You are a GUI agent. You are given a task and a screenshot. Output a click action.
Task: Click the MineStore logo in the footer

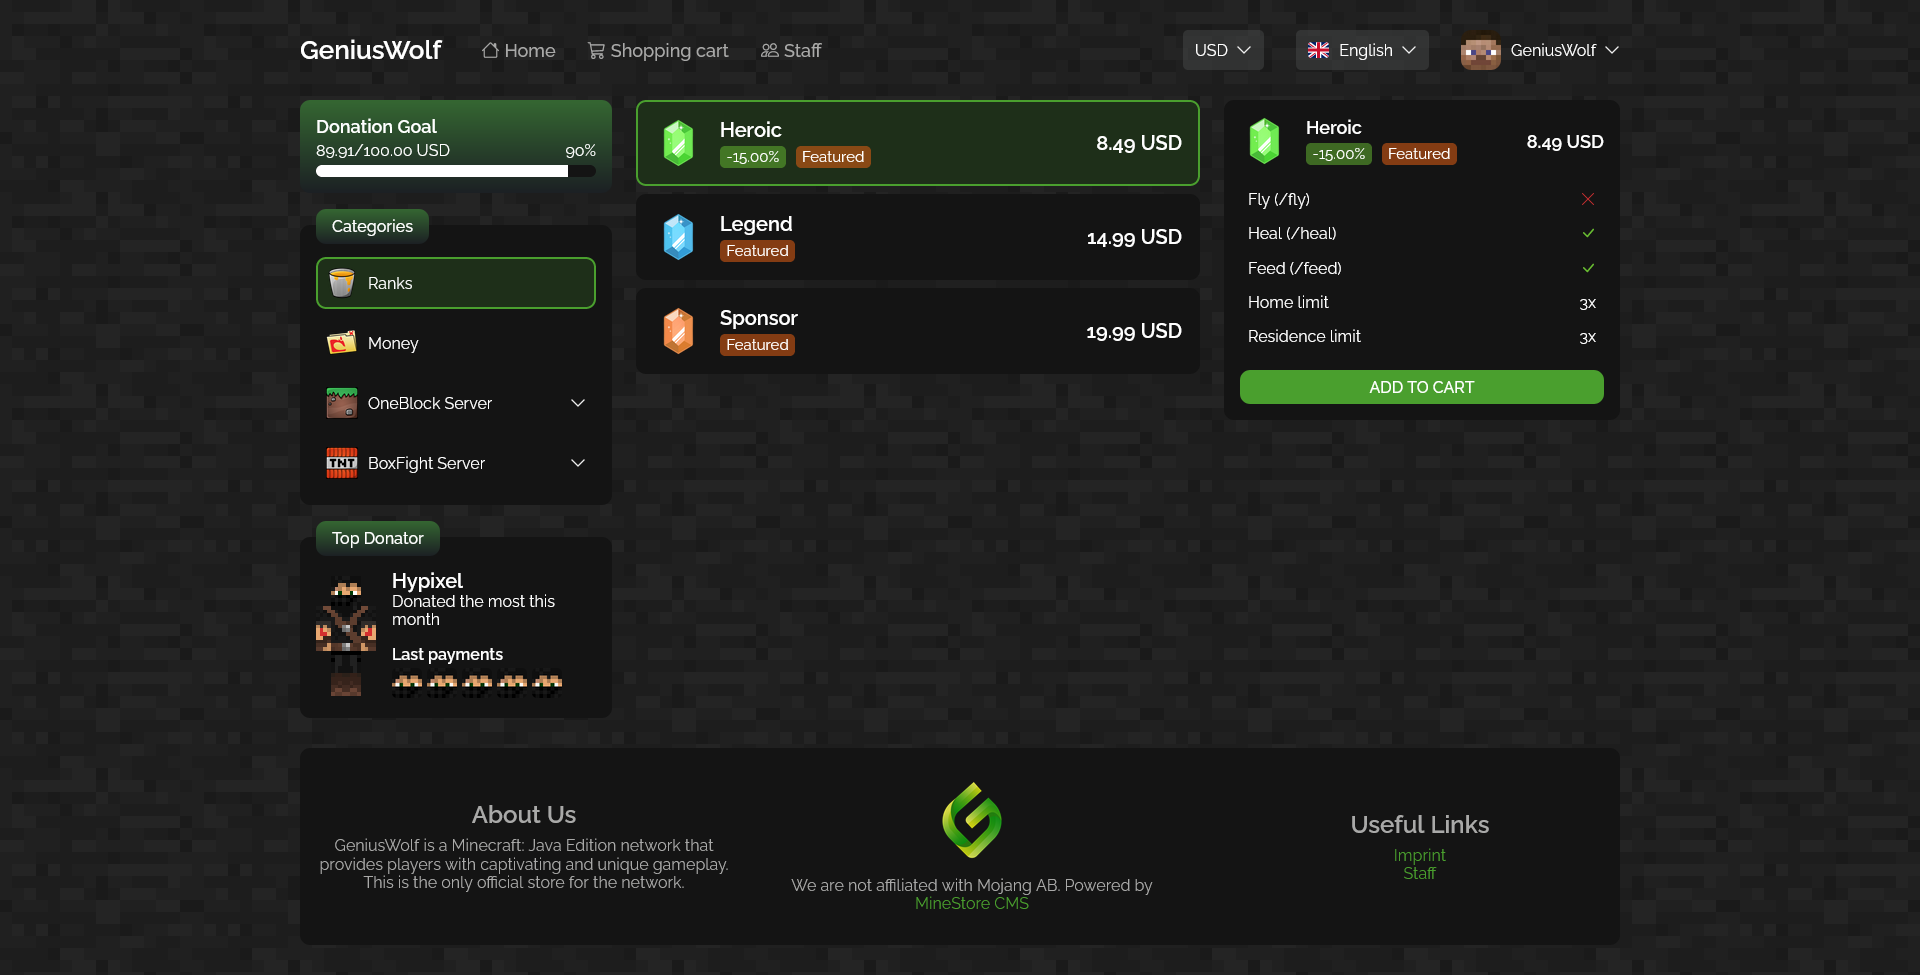point(971,820)
